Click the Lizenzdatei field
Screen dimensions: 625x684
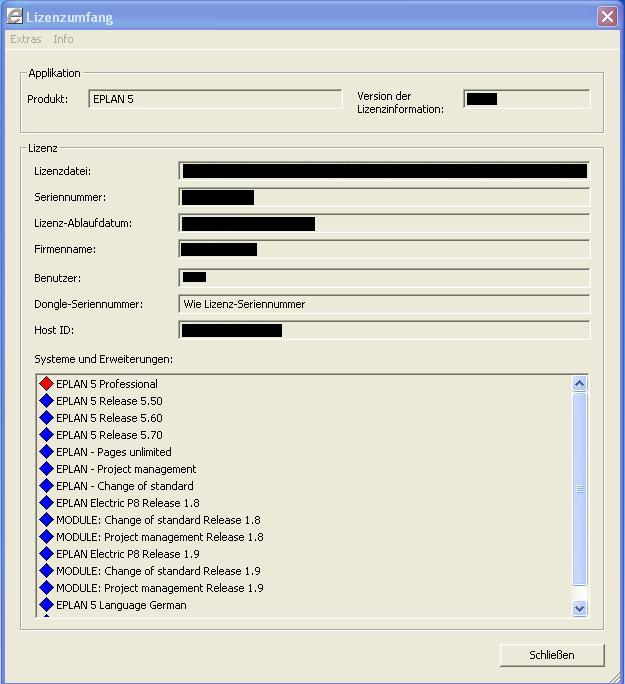pyautogui.click(x=384, y=171)
